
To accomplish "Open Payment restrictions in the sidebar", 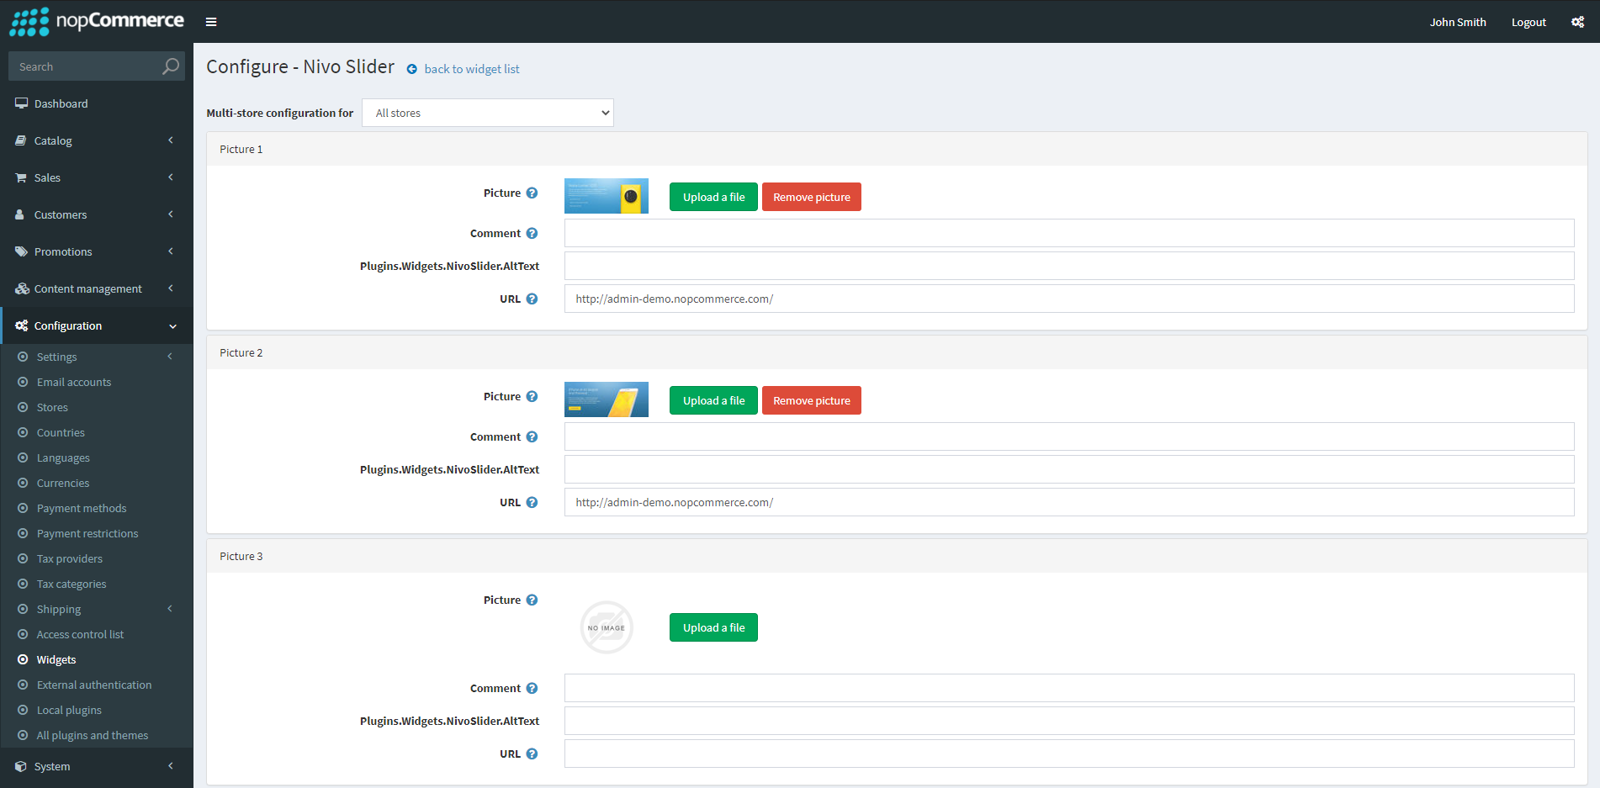I will pyautogui.click(x=88, y=534).
